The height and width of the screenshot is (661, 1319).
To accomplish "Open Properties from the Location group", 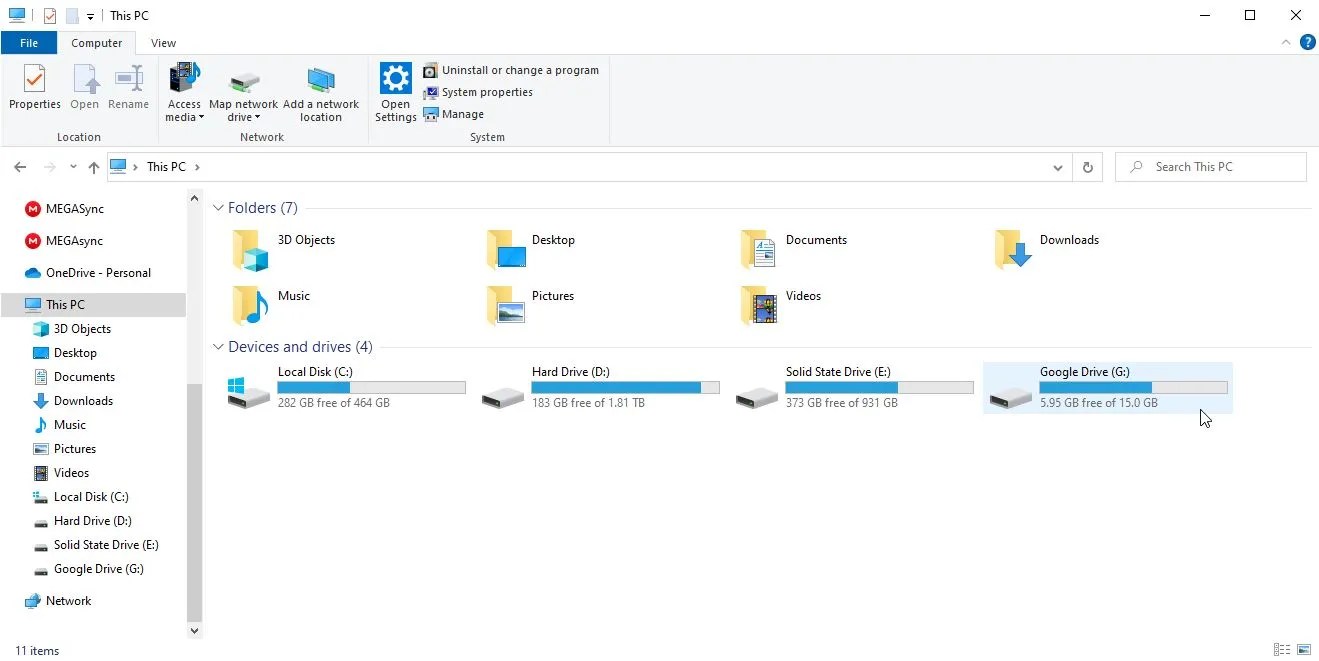I will coord(34,90).
